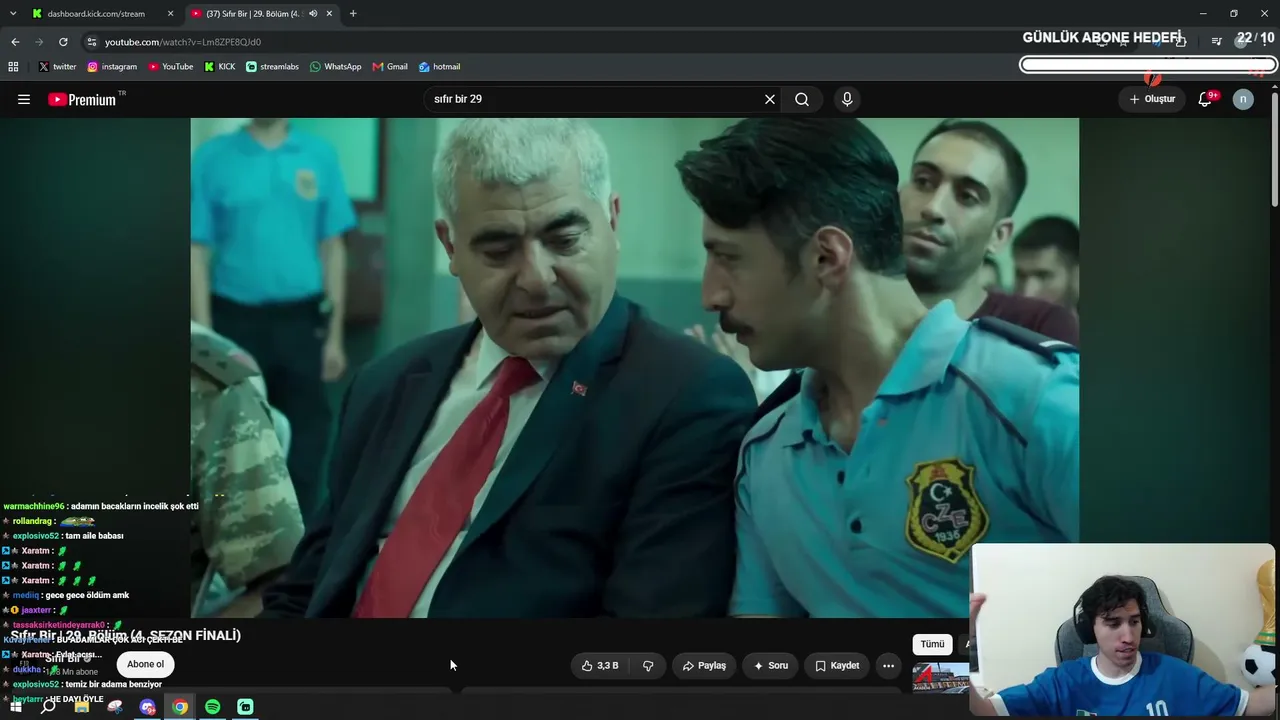Open the recommended video thumbnail

point(941,677)
